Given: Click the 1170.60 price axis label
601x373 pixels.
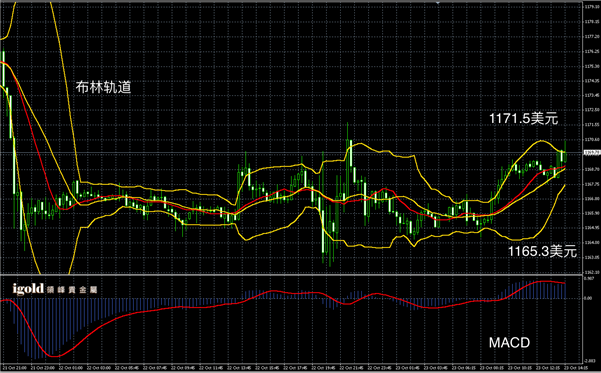Looking at the screenshot, I should [x=591, y=140].
